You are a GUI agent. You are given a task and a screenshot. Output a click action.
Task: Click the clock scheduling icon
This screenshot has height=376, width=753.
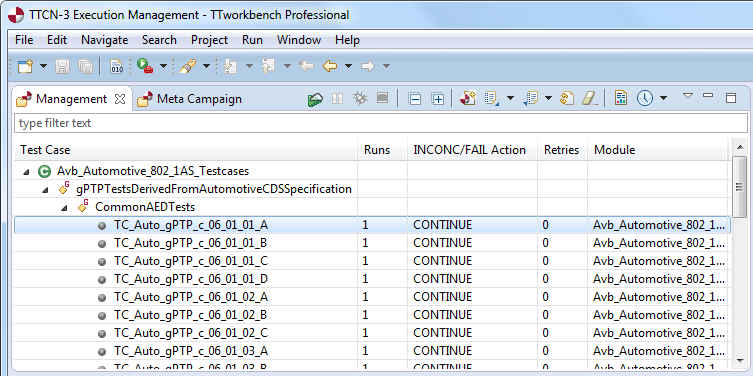[x=645, y=99]
